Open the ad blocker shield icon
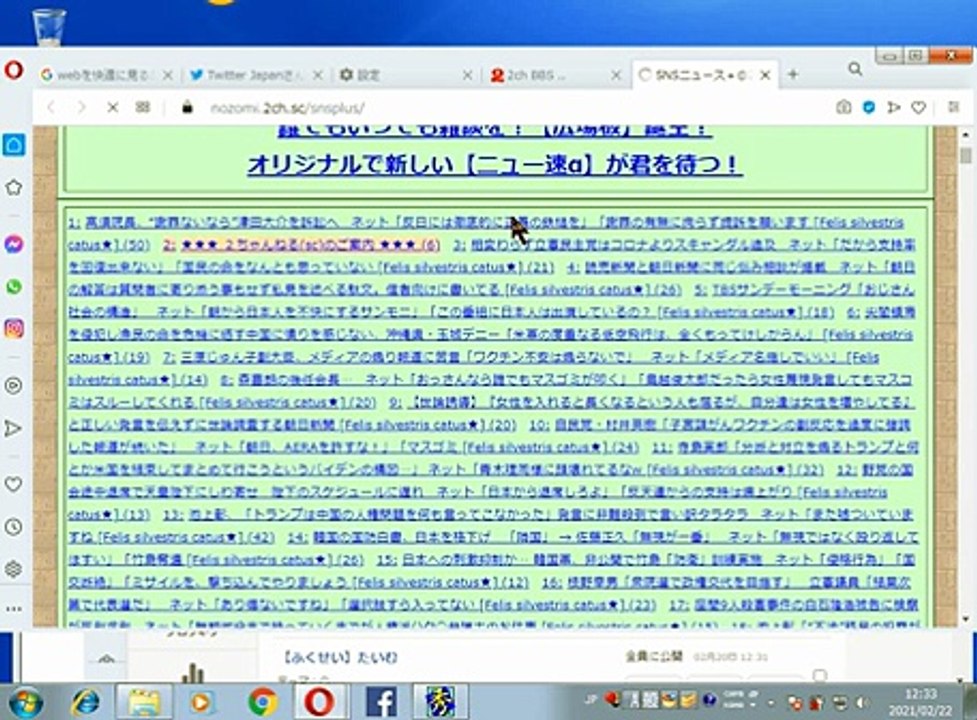The height and width of the screenshot is (720, 977). click(869, 108)
